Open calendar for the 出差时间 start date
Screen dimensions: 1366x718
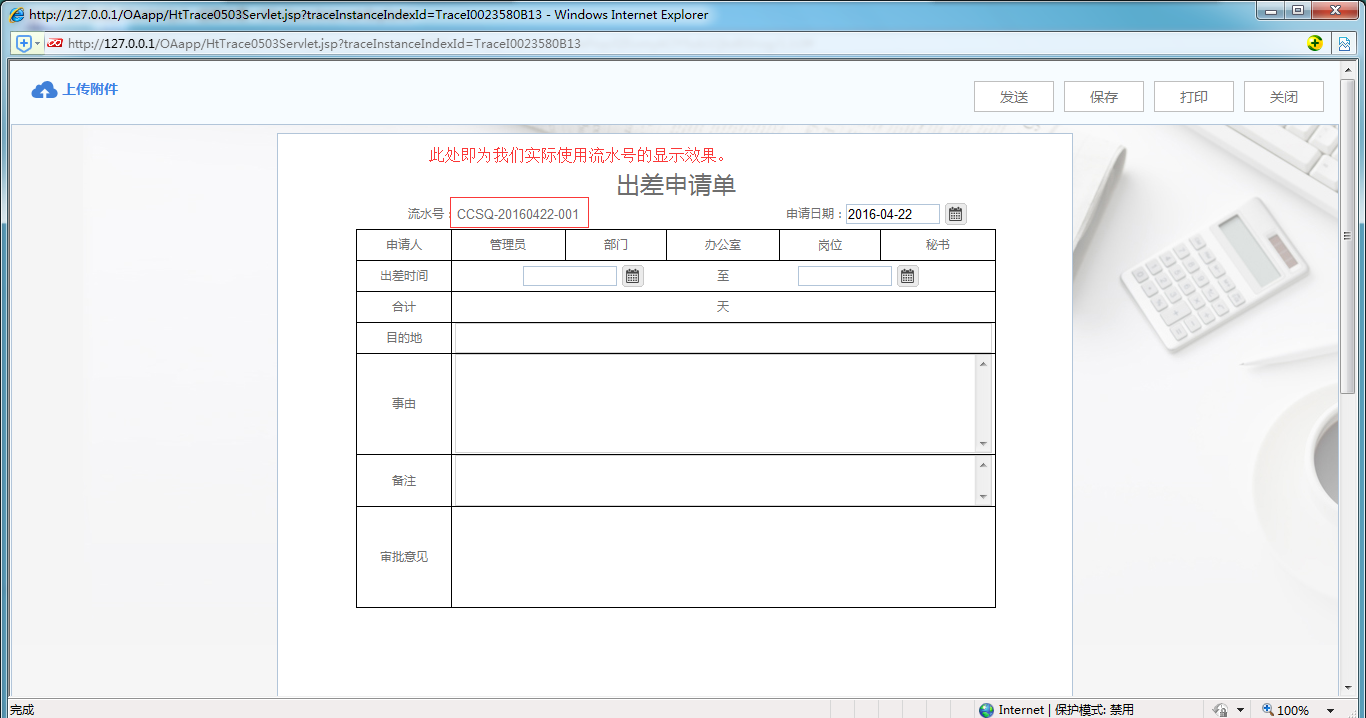pos(632,276)
